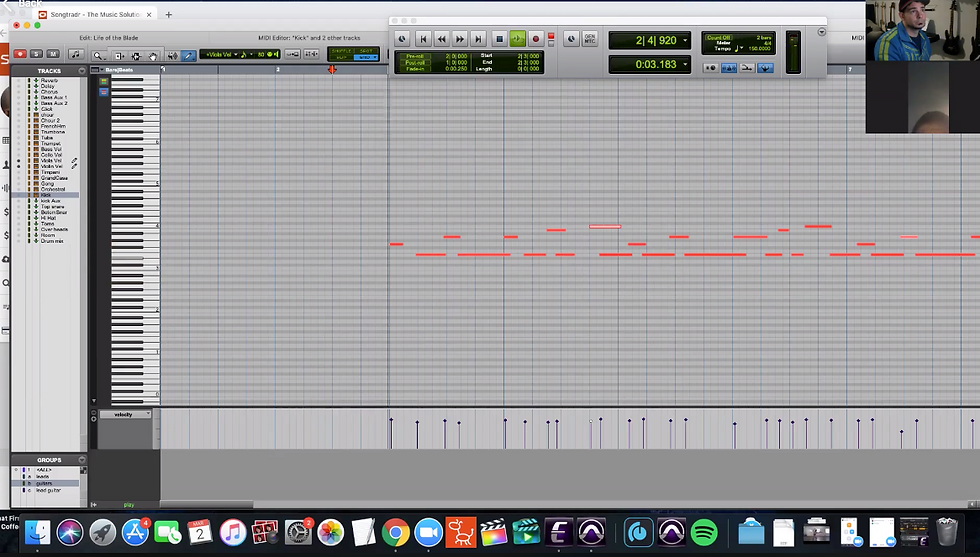980x557 pixels.
Task: Open the default note duration dropdown
Action: tap(248, 54)
